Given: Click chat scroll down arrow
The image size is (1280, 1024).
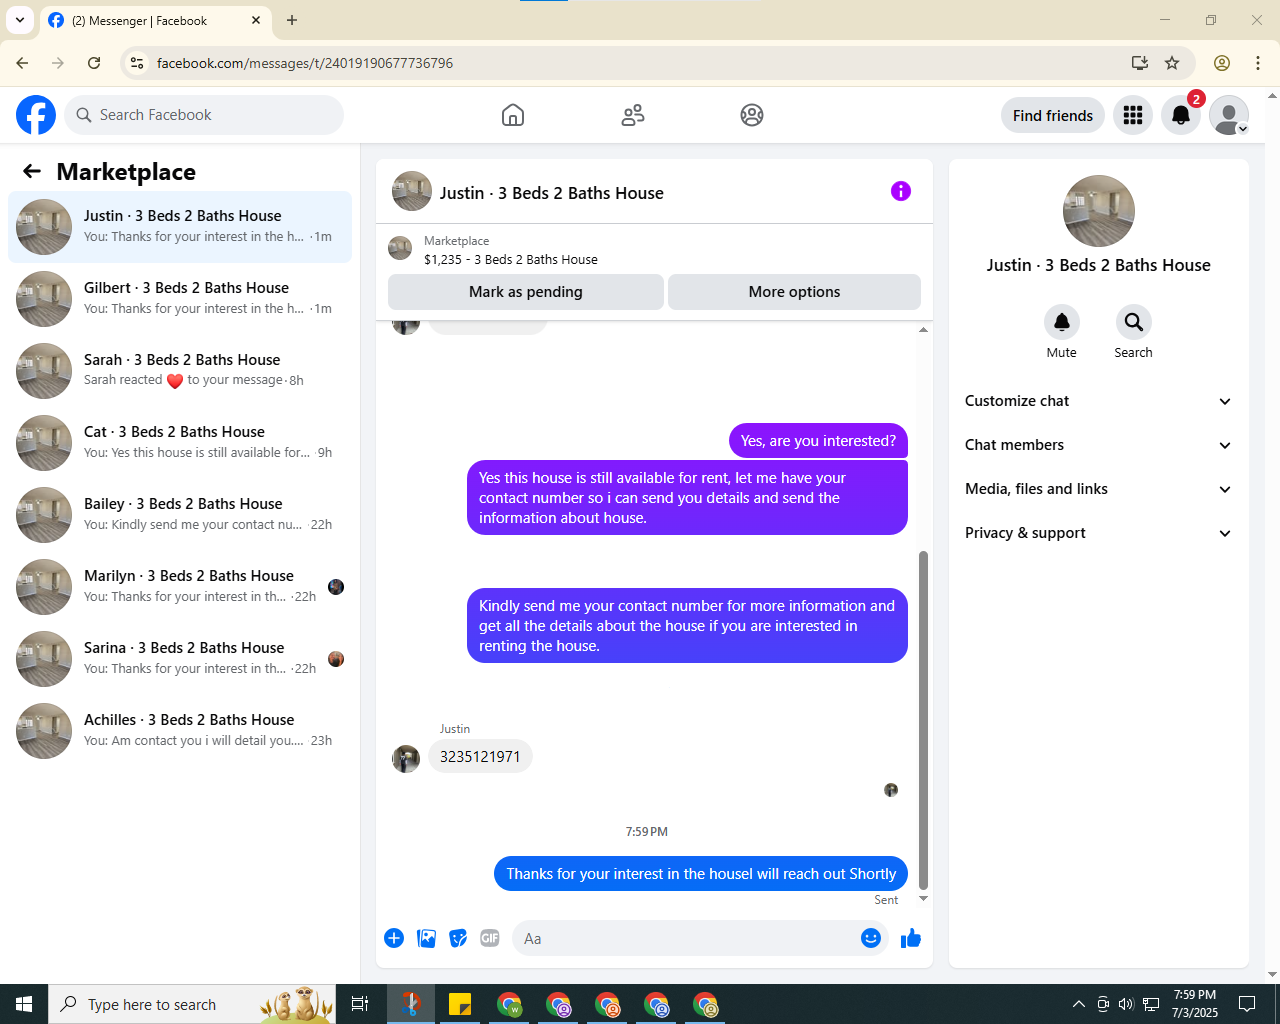Looking at the screenshot, I should (923, 898).
